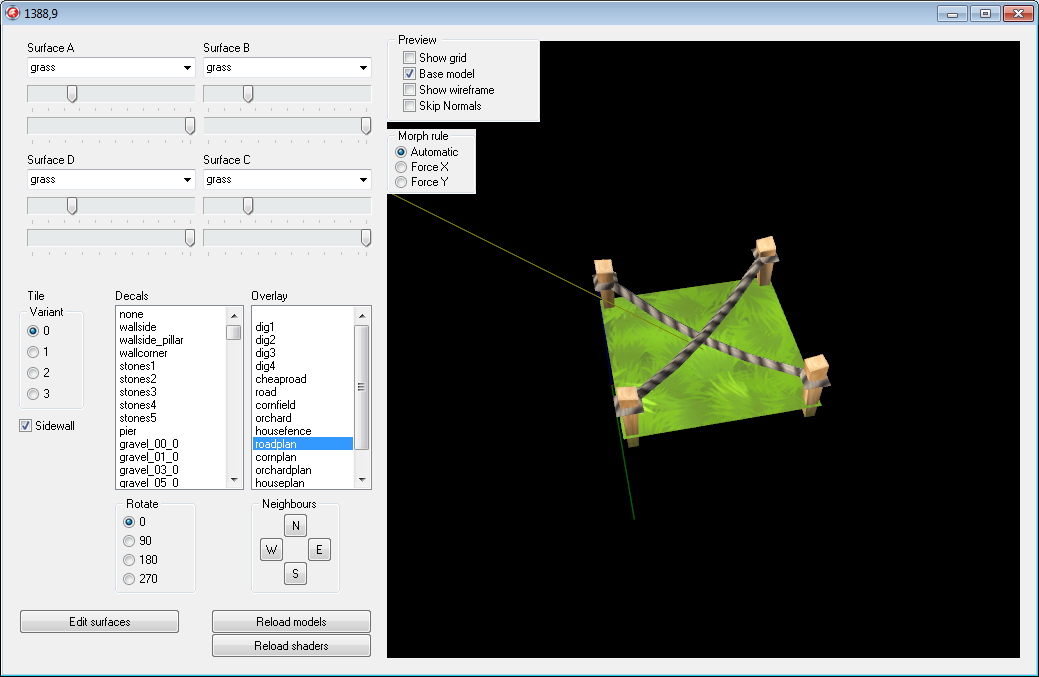Click Surface C lower slider thumb
This screenshot has width=1039, height=677.
[366, 238]
